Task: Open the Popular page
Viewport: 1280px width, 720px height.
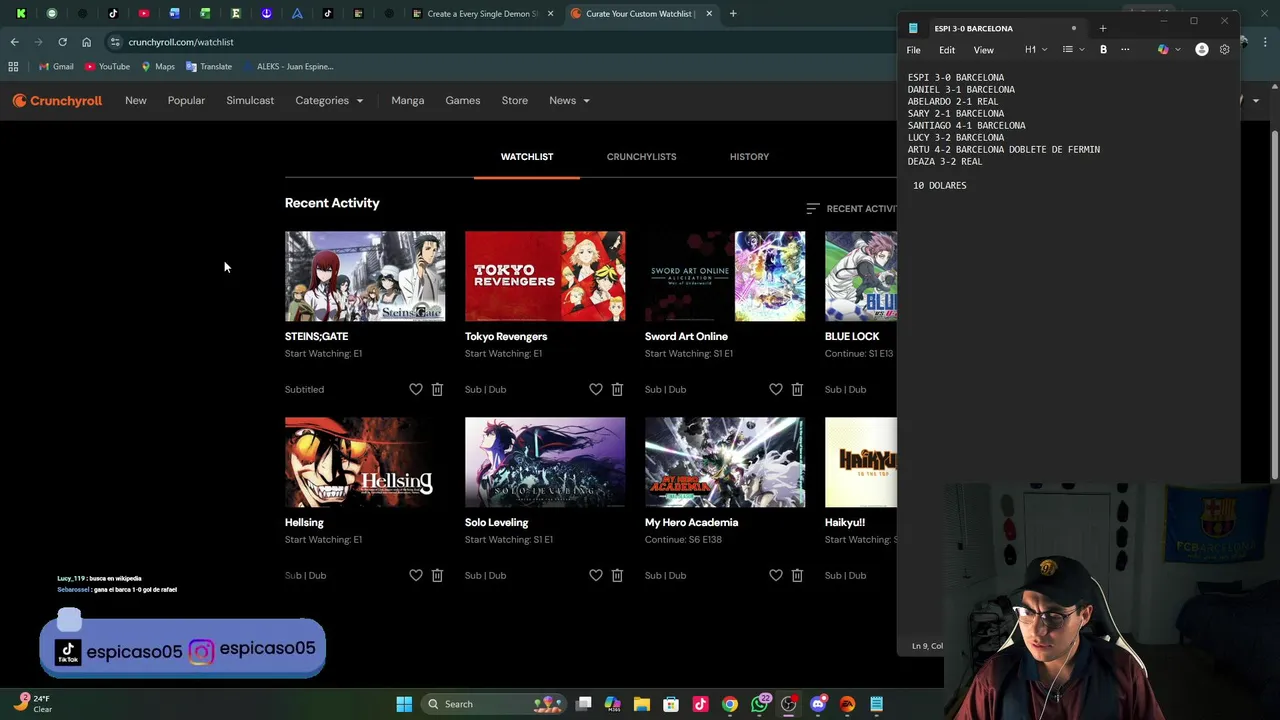Action: click(186, 100)
